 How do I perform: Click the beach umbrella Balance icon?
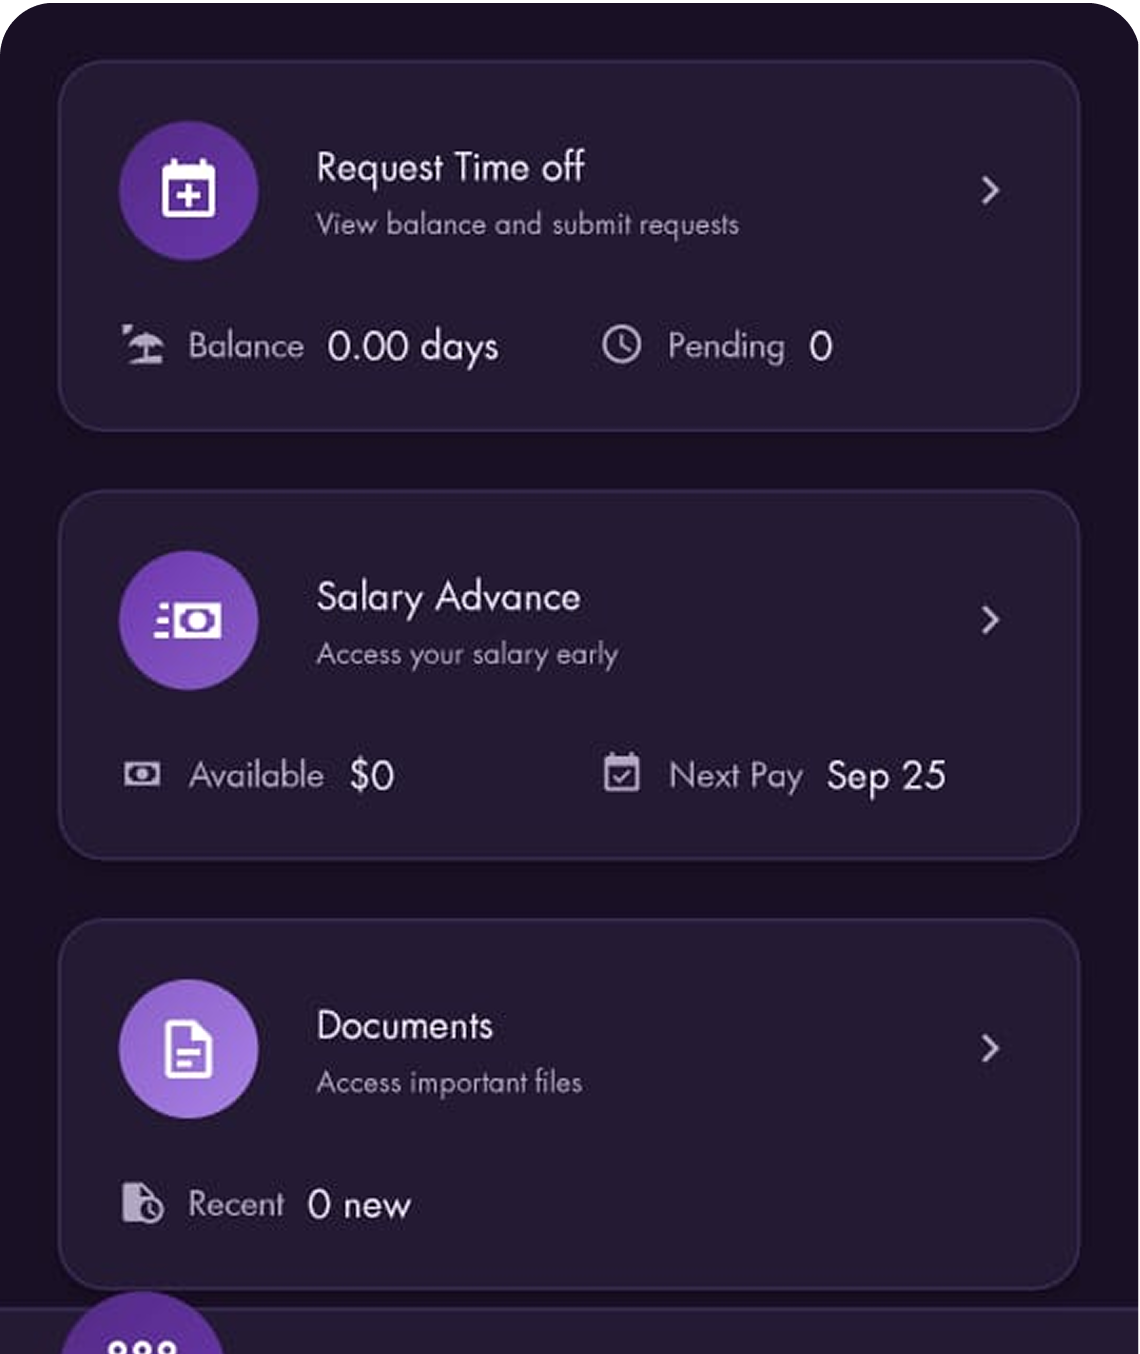143,345
